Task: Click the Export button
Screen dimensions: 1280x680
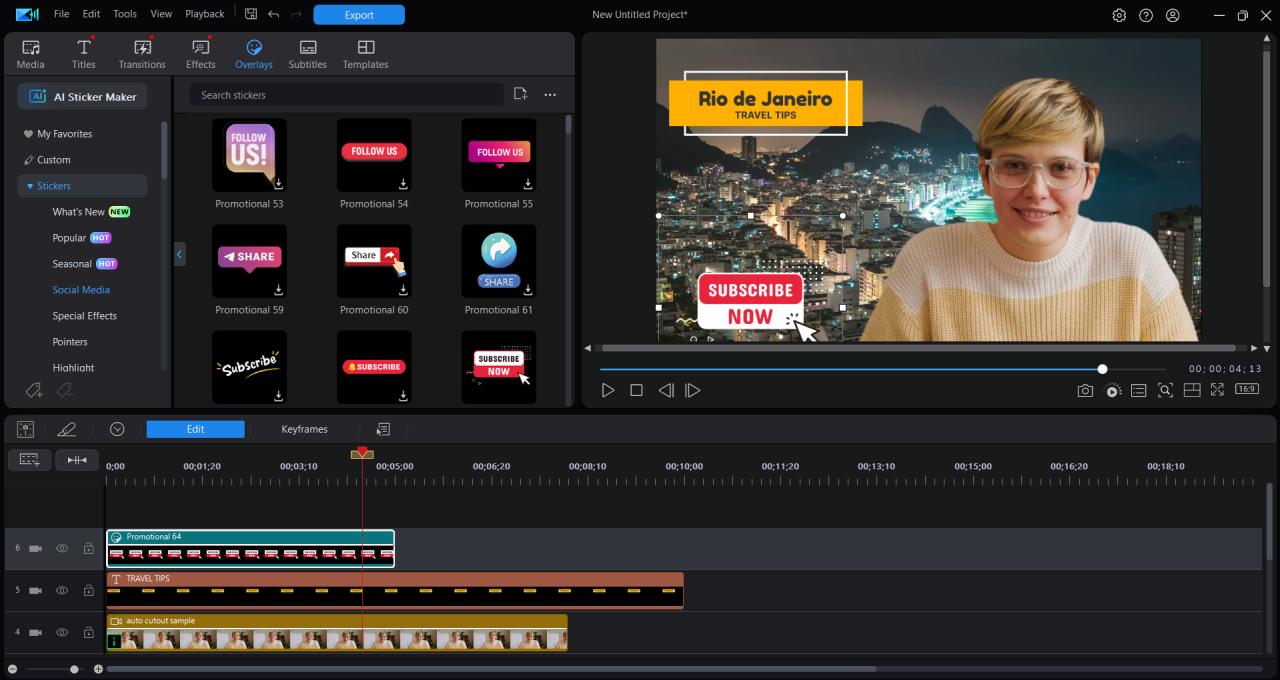Action: (x=358, y=14)
